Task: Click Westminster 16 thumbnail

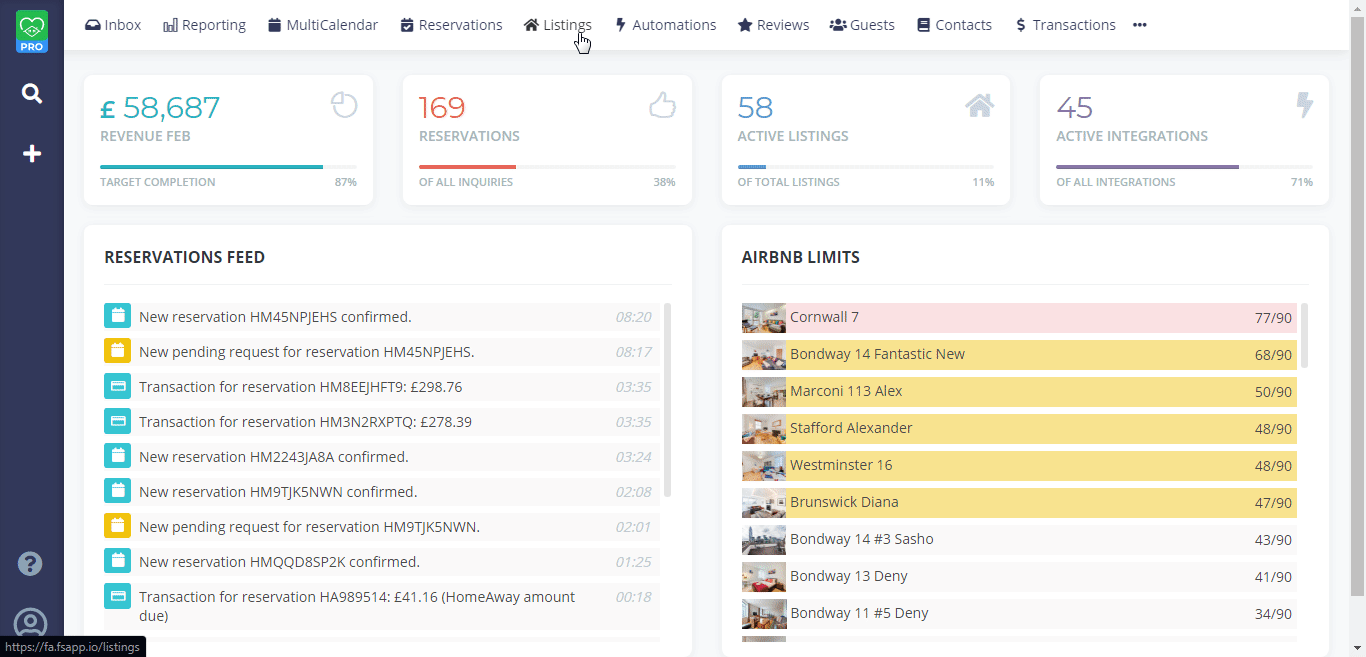Action: coord(764,466)
